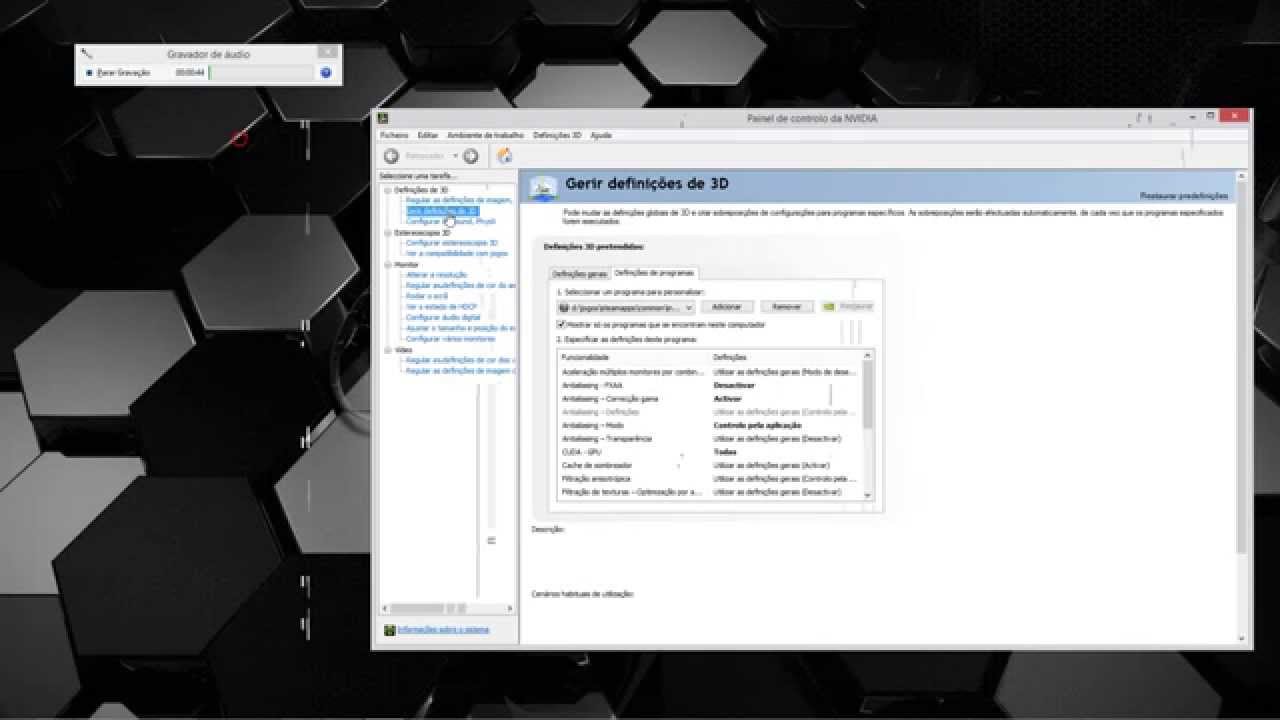Click the recording level meter in Gravador de áudio
Image resolution: width=1280 pixels, height=720 pixels.
pos(261,73)
